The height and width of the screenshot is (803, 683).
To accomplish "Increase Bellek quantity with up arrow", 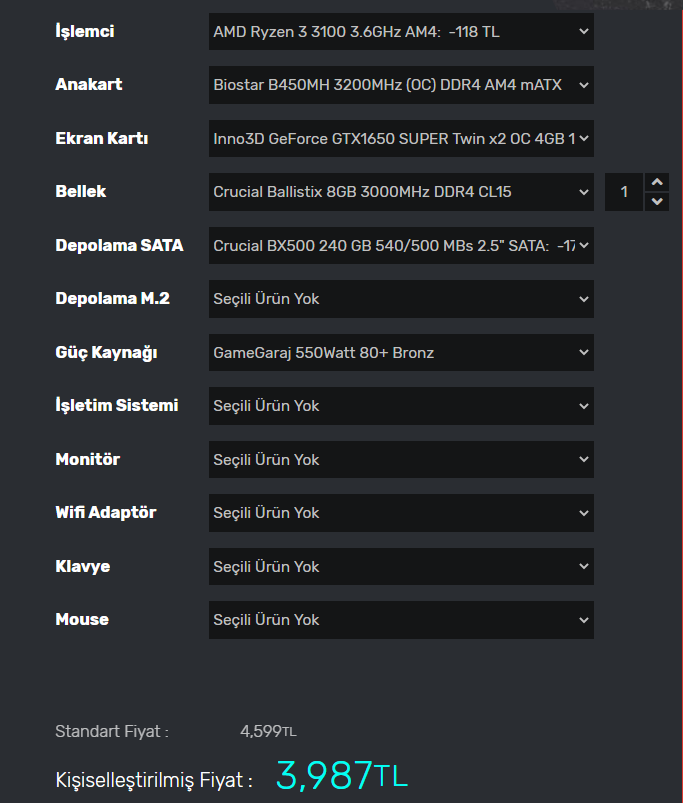I will [x=657, y=182].
